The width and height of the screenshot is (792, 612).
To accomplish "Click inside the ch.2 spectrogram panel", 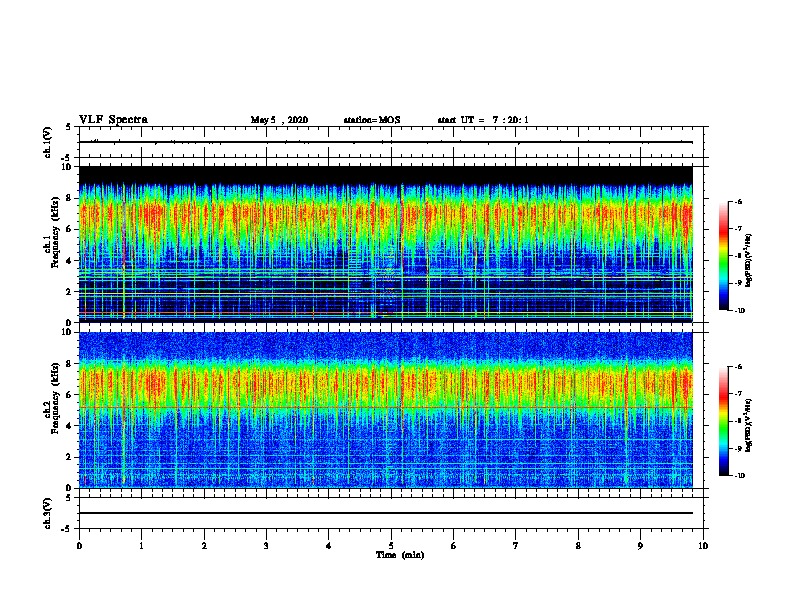I will tap(385, 410).
